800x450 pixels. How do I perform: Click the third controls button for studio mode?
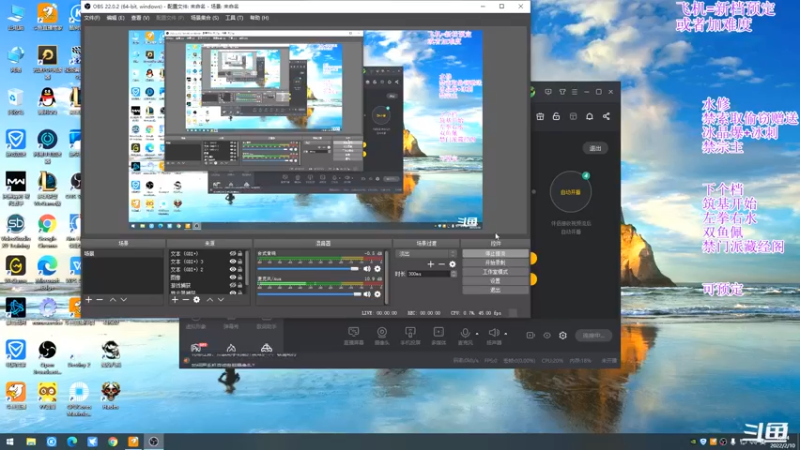coord(495,272)
